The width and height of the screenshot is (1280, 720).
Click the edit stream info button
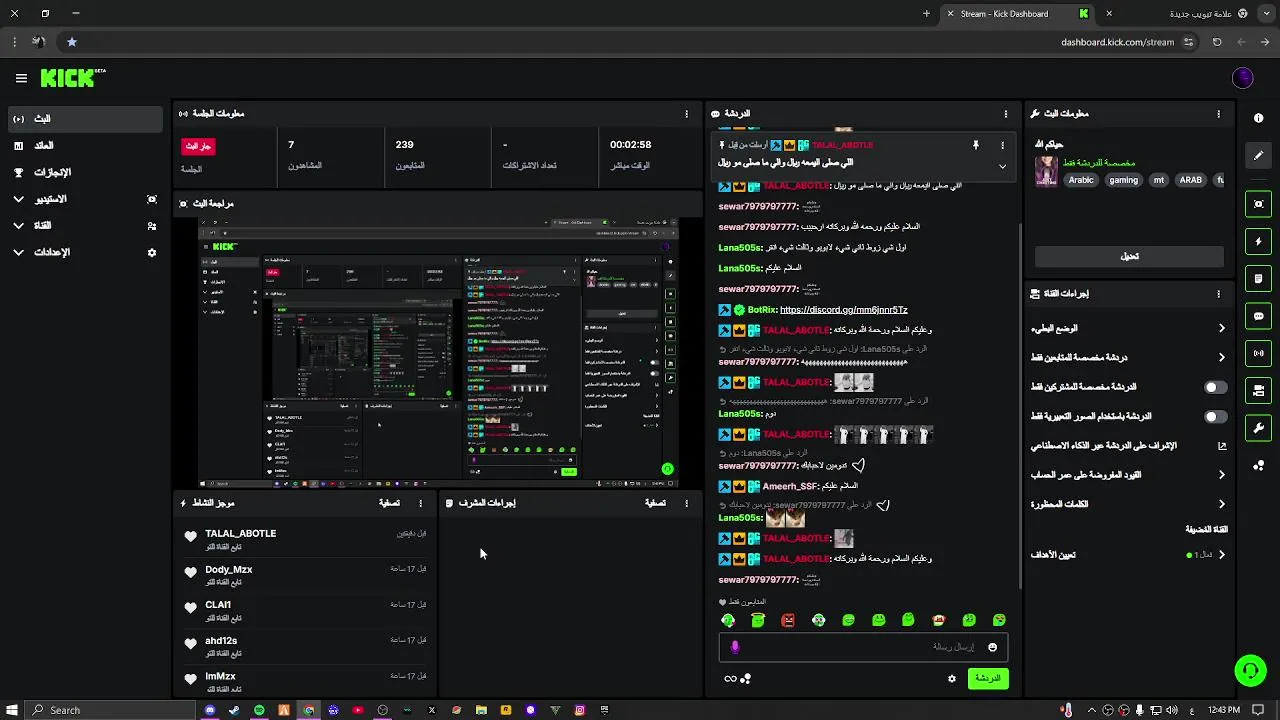pos(1129,256)
